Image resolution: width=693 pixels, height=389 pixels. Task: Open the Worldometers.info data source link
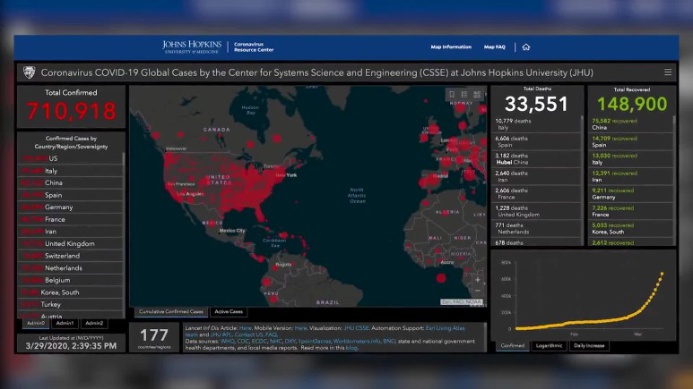click(356, 341)
